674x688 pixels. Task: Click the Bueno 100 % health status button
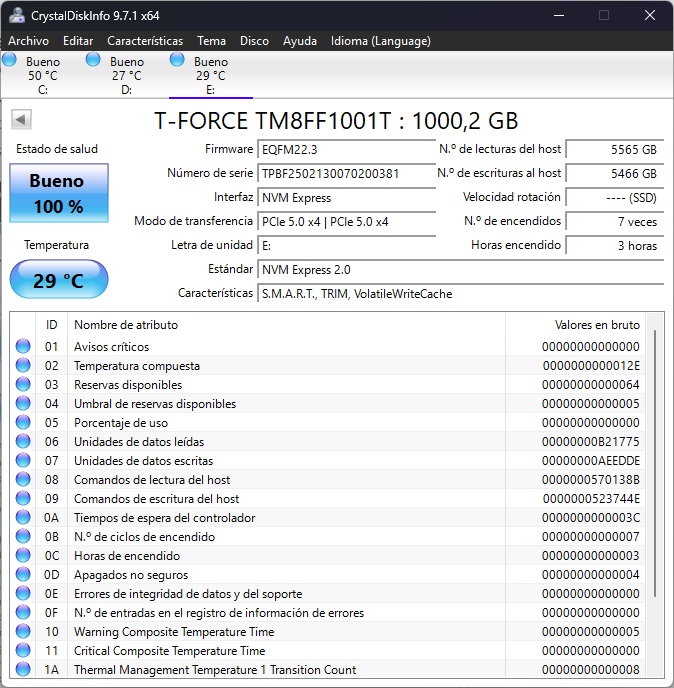56,193
